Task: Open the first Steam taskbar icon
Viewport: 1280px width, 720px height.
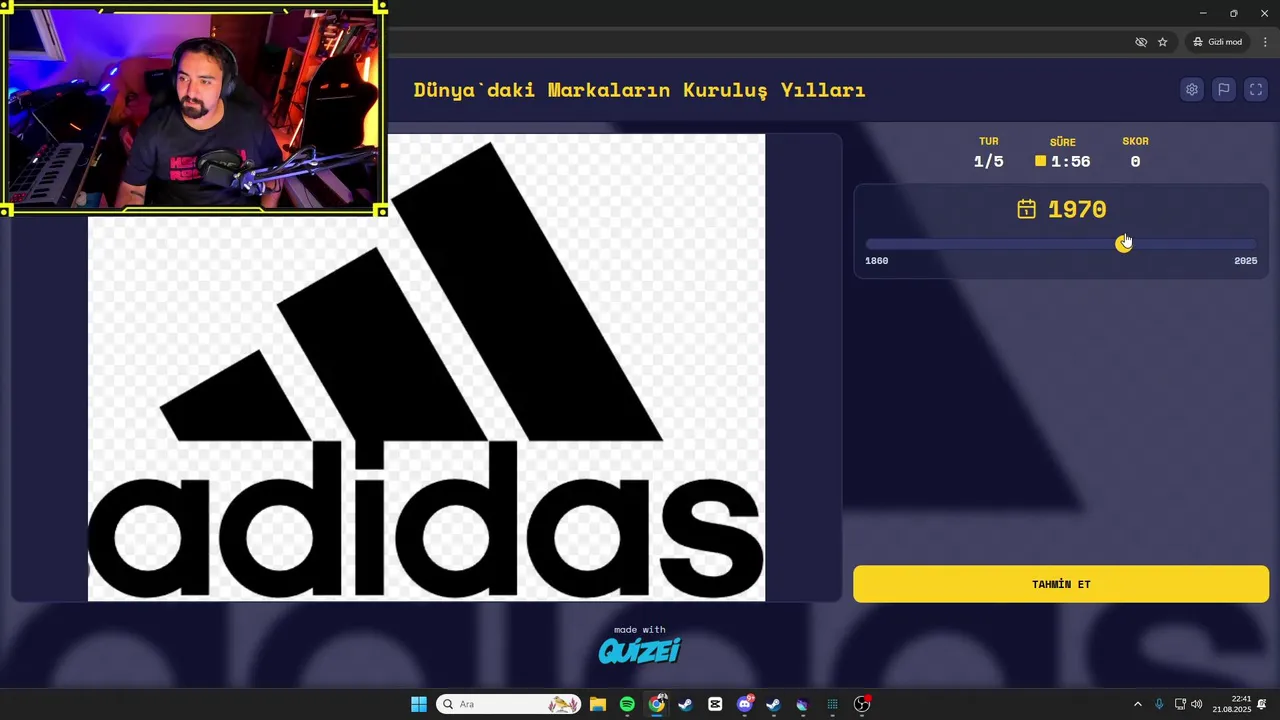Action: (685, 704)
